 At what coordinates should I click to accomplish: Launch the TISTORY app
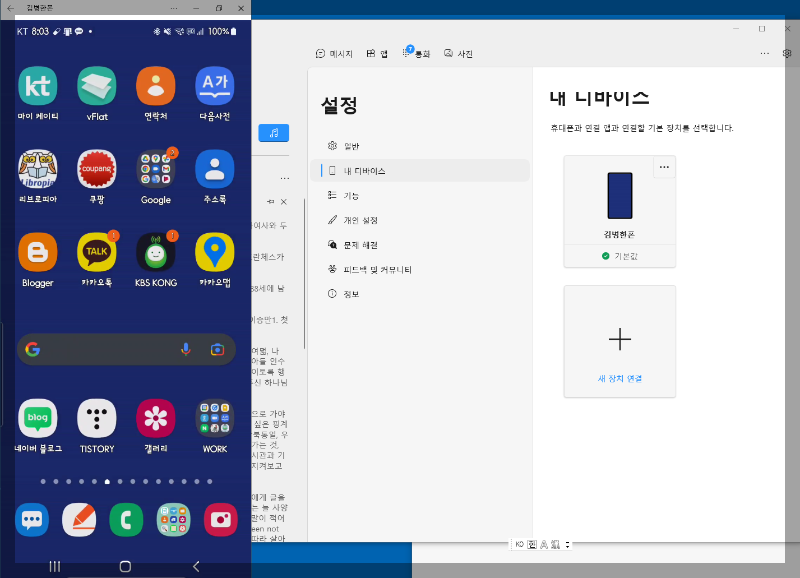[x=96, y=418]
